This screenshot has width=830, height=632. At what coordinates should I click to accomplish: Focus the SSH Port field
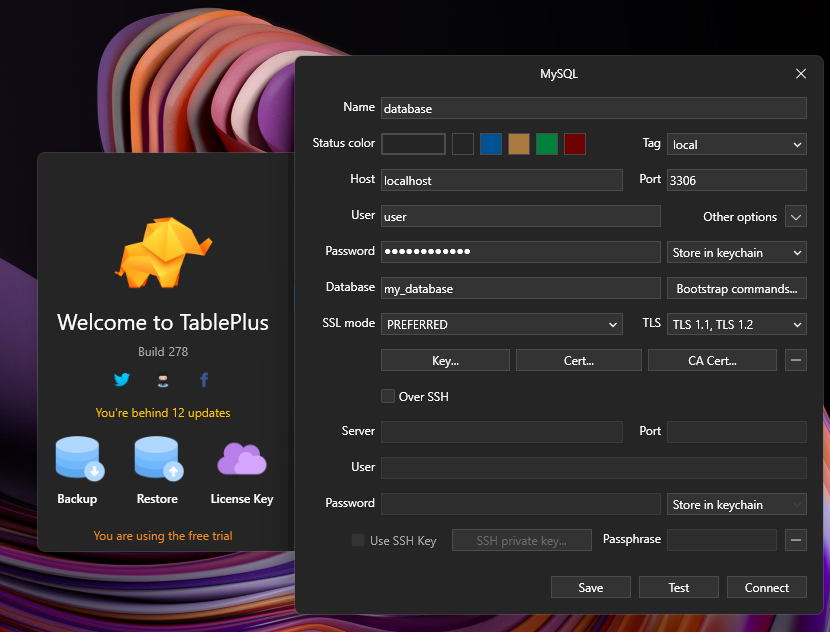pyautogui.click(x=737, y=432)
